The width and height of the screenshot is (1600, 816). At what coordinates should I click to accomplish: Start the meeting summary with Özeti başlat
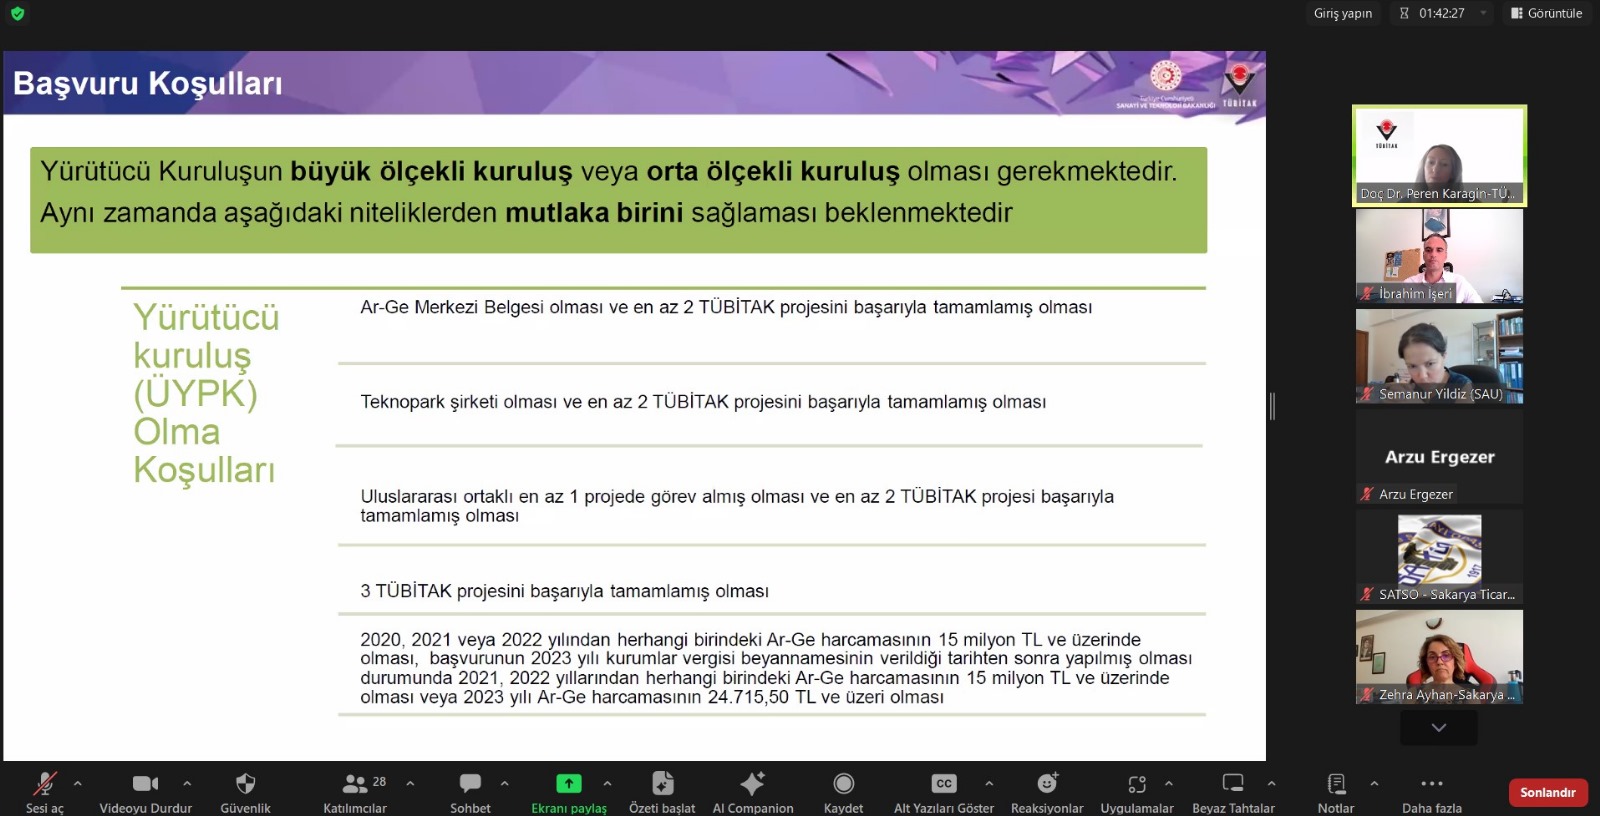[x=662, y=784]
